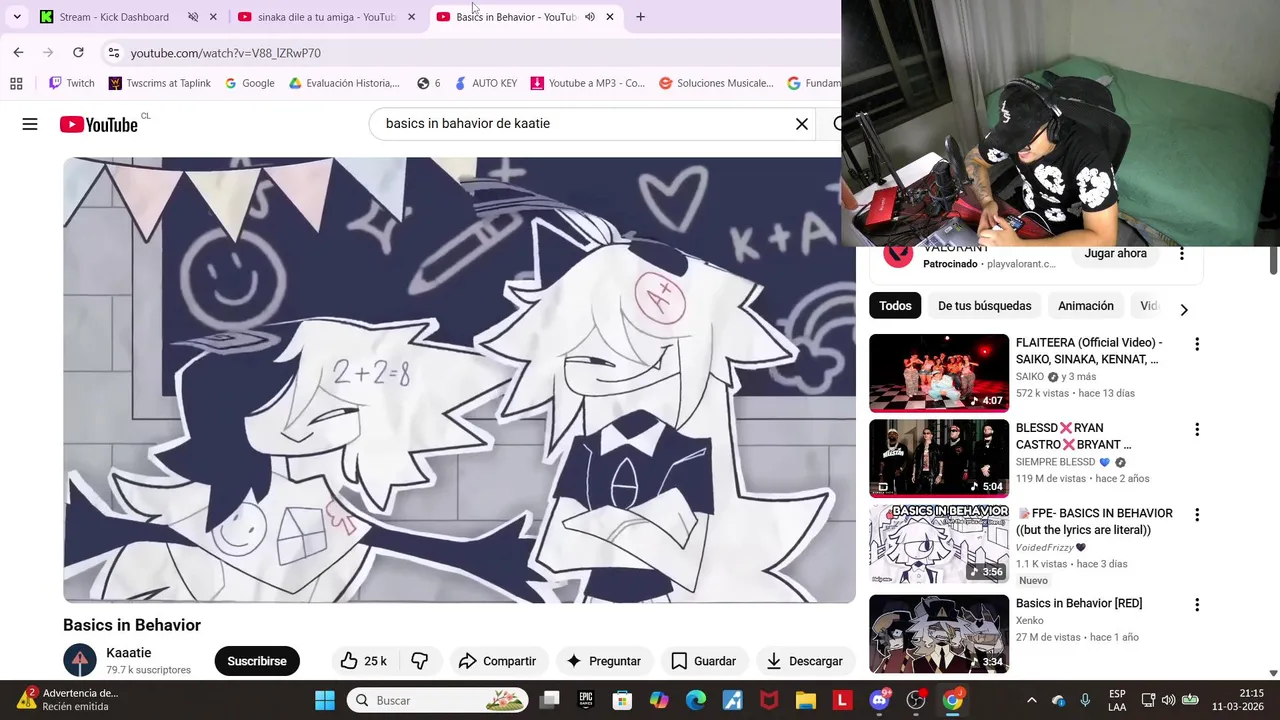This screenshot has height=720, width=1280.
Task: Open the Youtube a MP3 bookmark
Action: coord(588,83)
